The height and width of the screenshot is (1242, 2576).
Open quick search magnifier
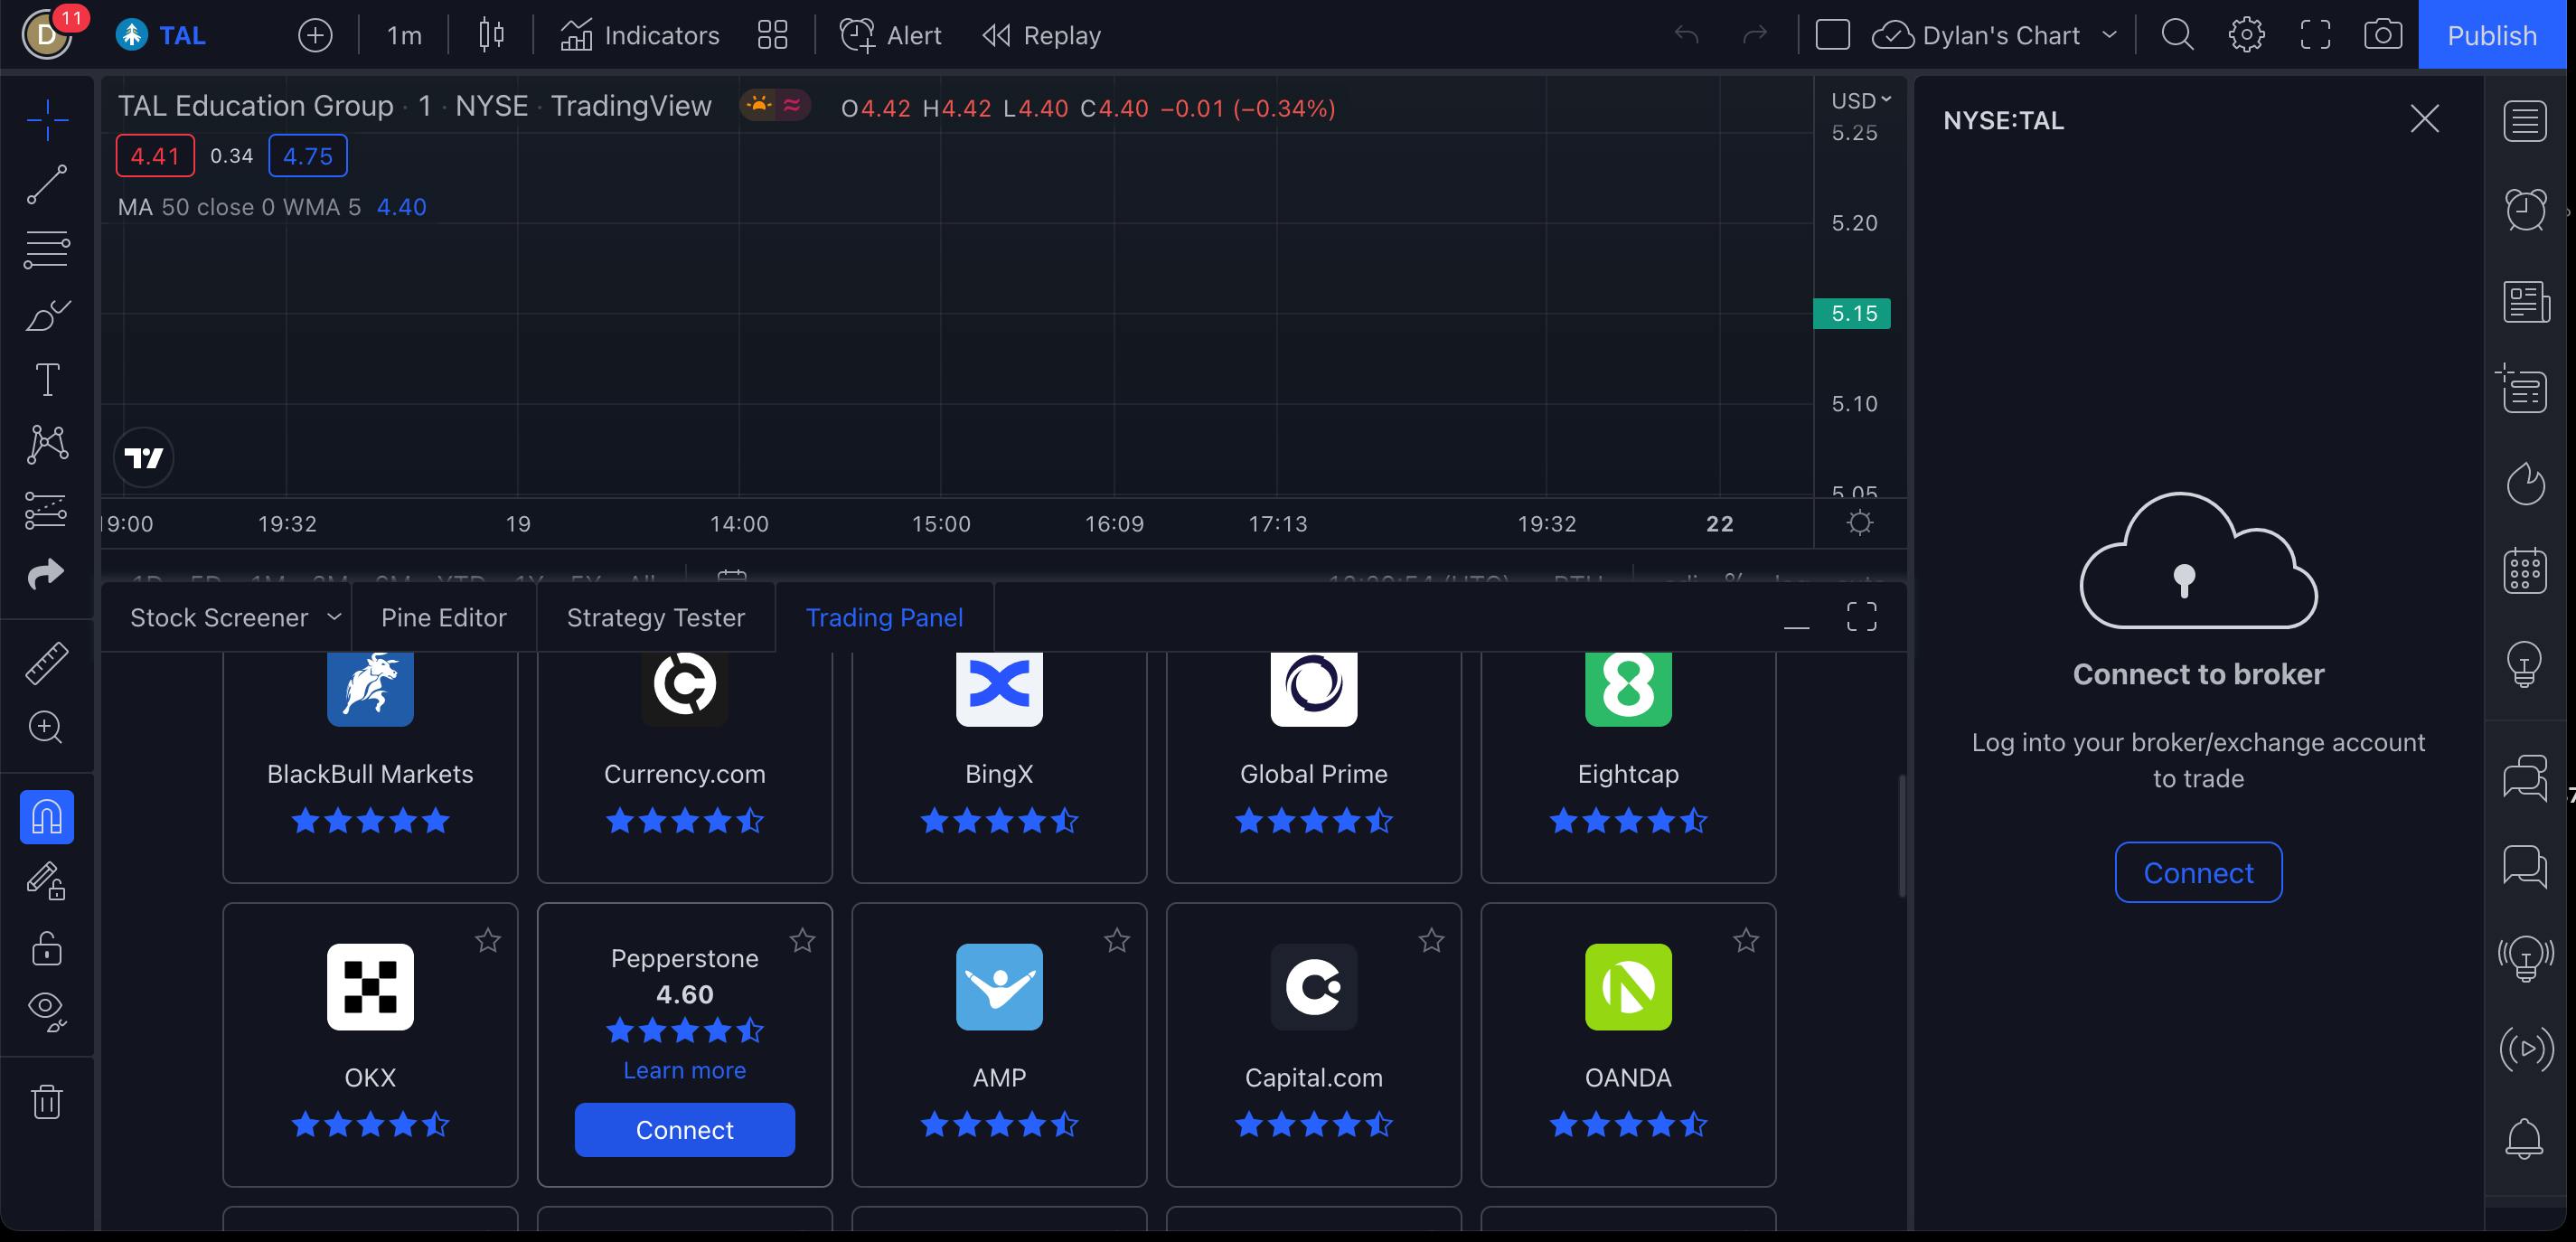pyautogui.click(x=2177, y=36)
